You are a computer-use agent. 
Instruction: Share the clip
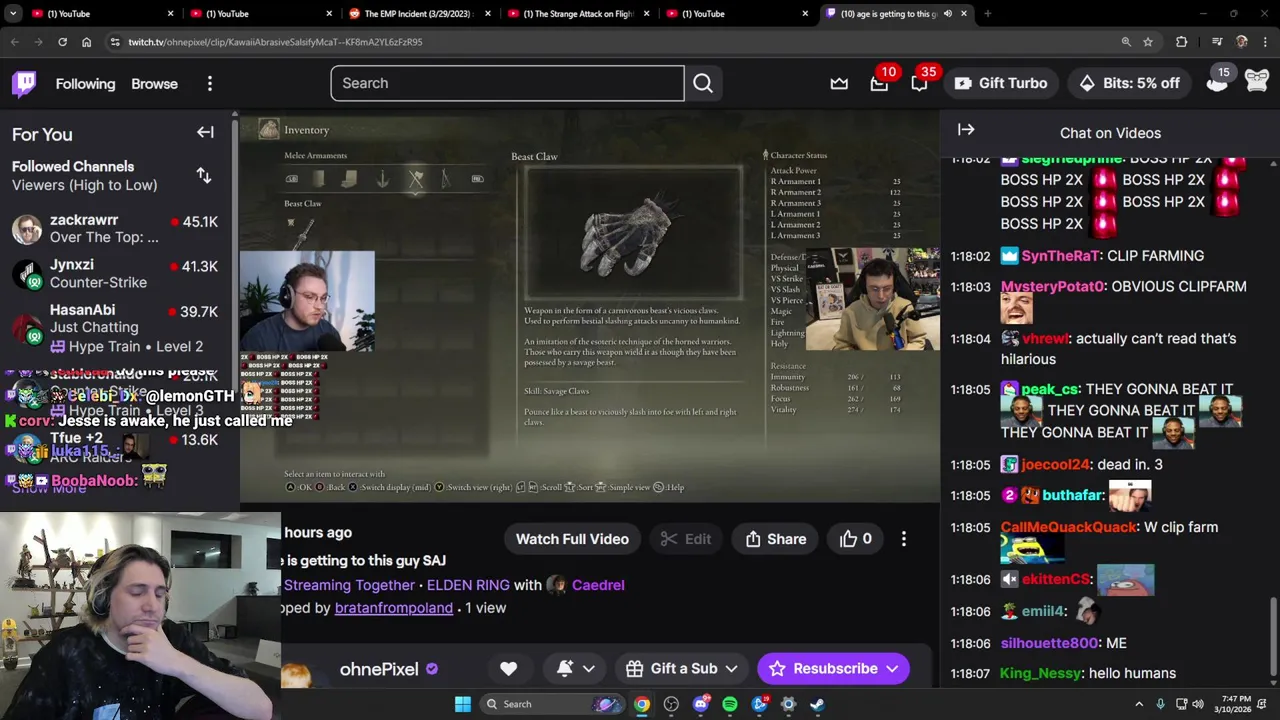click(775, 539)
